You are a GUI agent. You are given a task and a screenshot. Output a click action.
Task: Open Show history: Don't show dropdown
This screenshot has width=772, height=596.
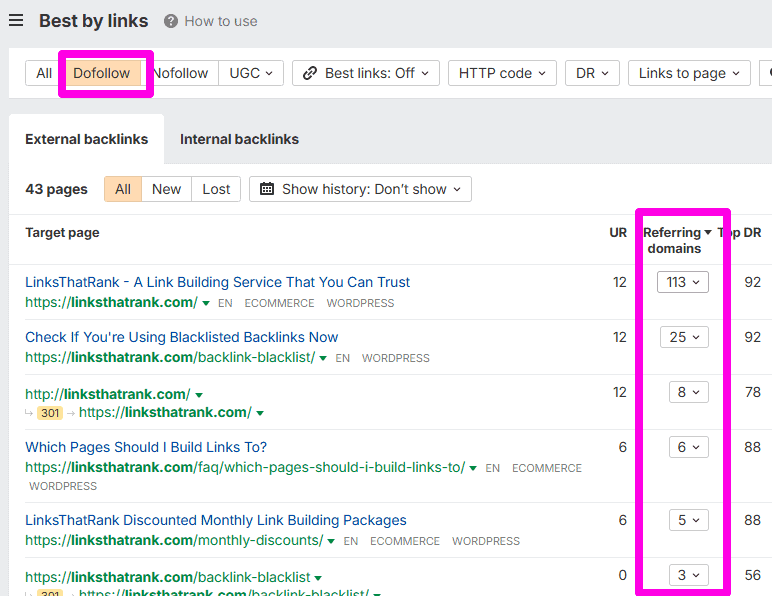pyautogui.click(x=360, y=189)
